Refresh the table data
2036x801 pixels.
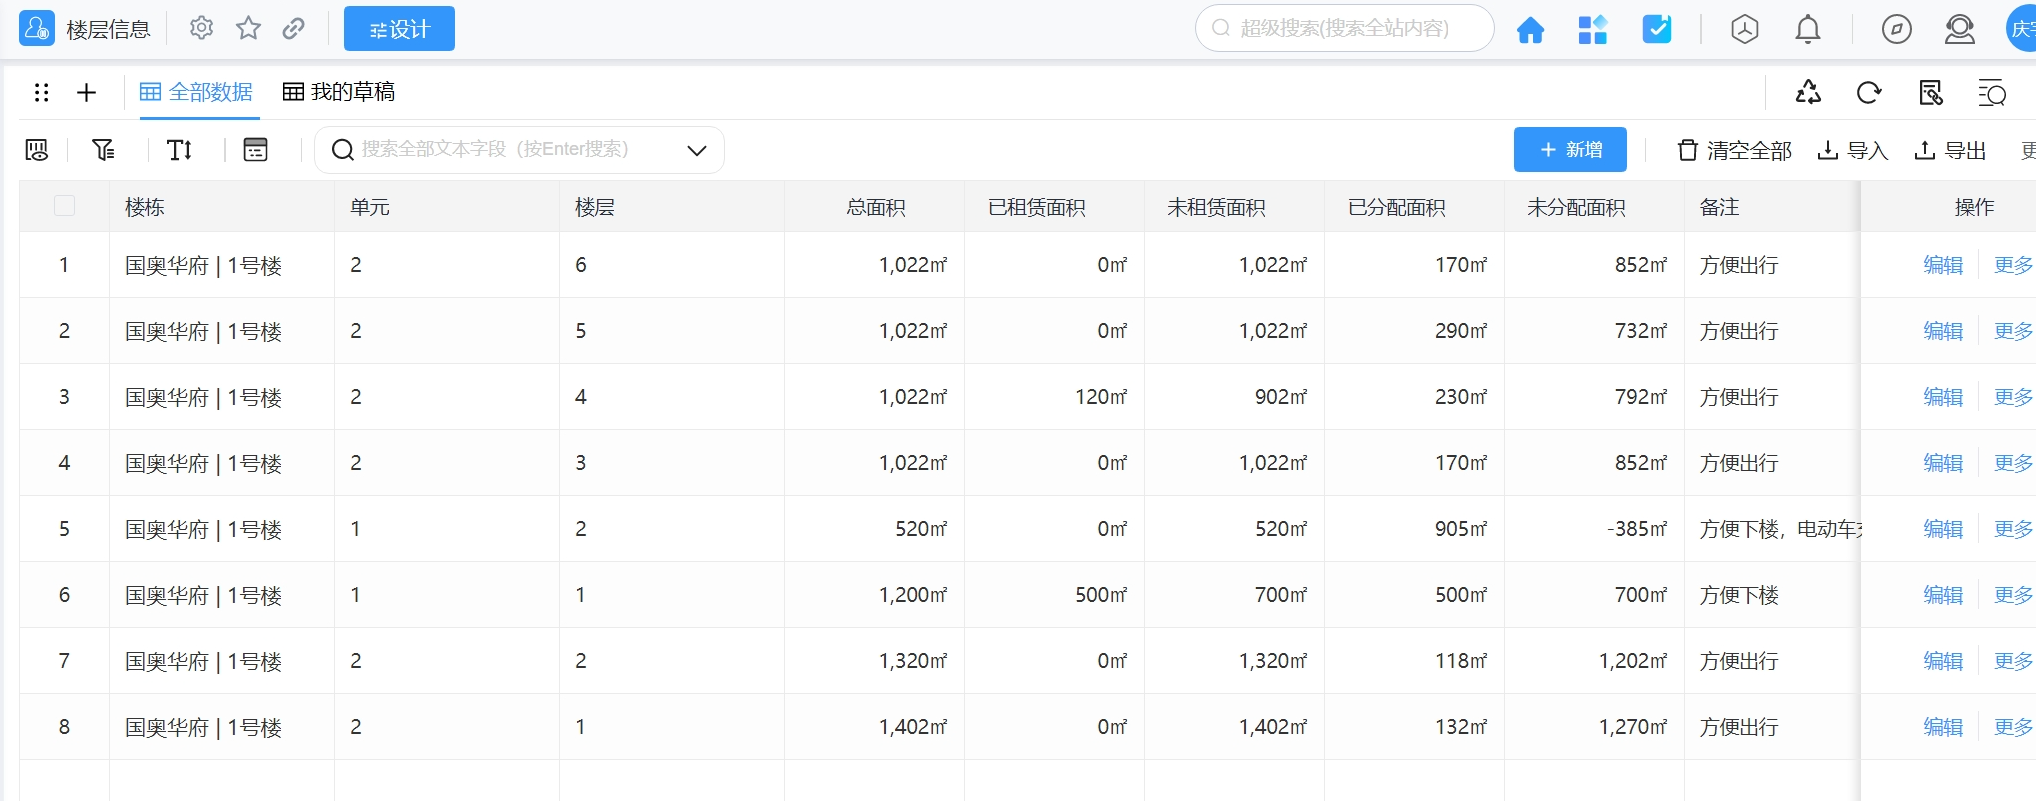point(1868,93)
